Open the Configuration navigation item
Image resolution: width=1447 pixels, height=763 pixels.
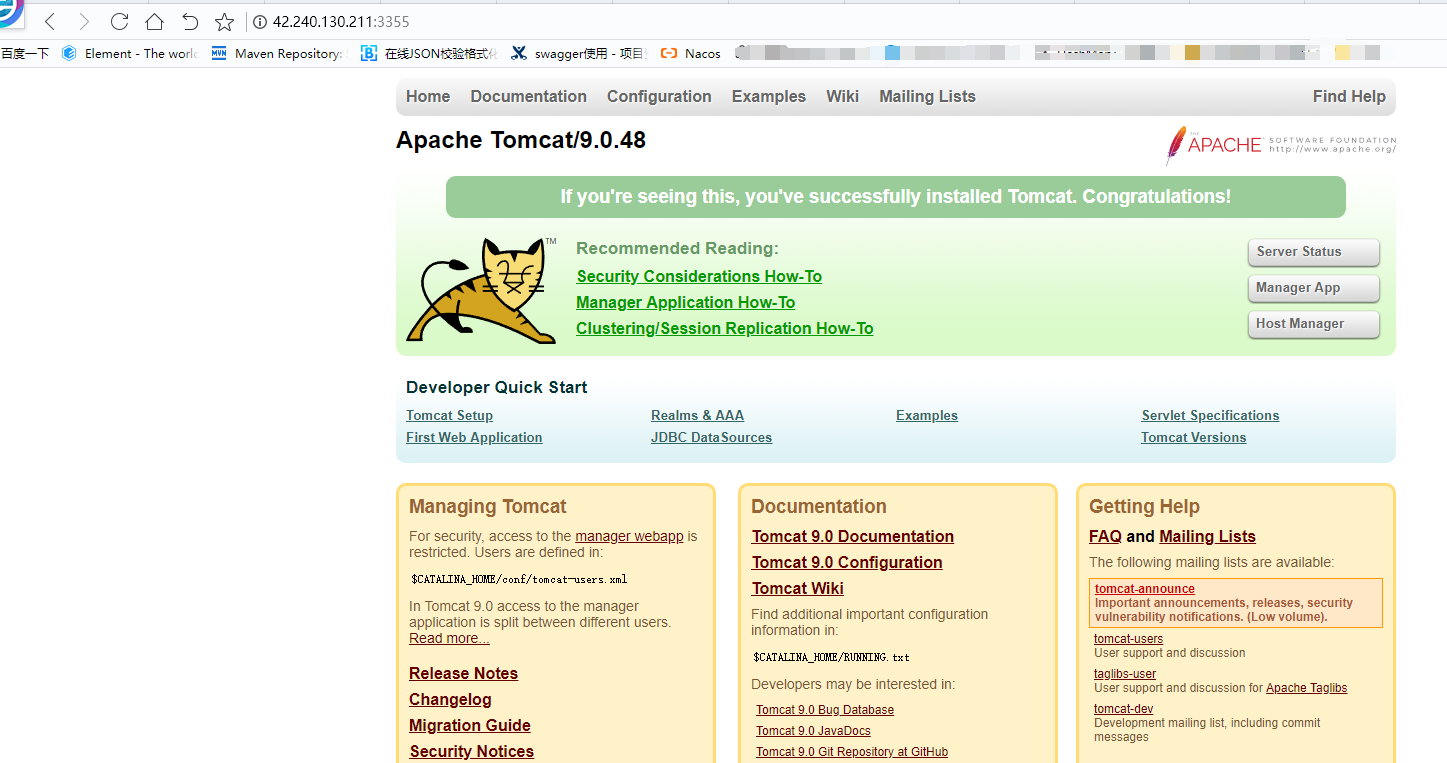(x=659, y=97)
